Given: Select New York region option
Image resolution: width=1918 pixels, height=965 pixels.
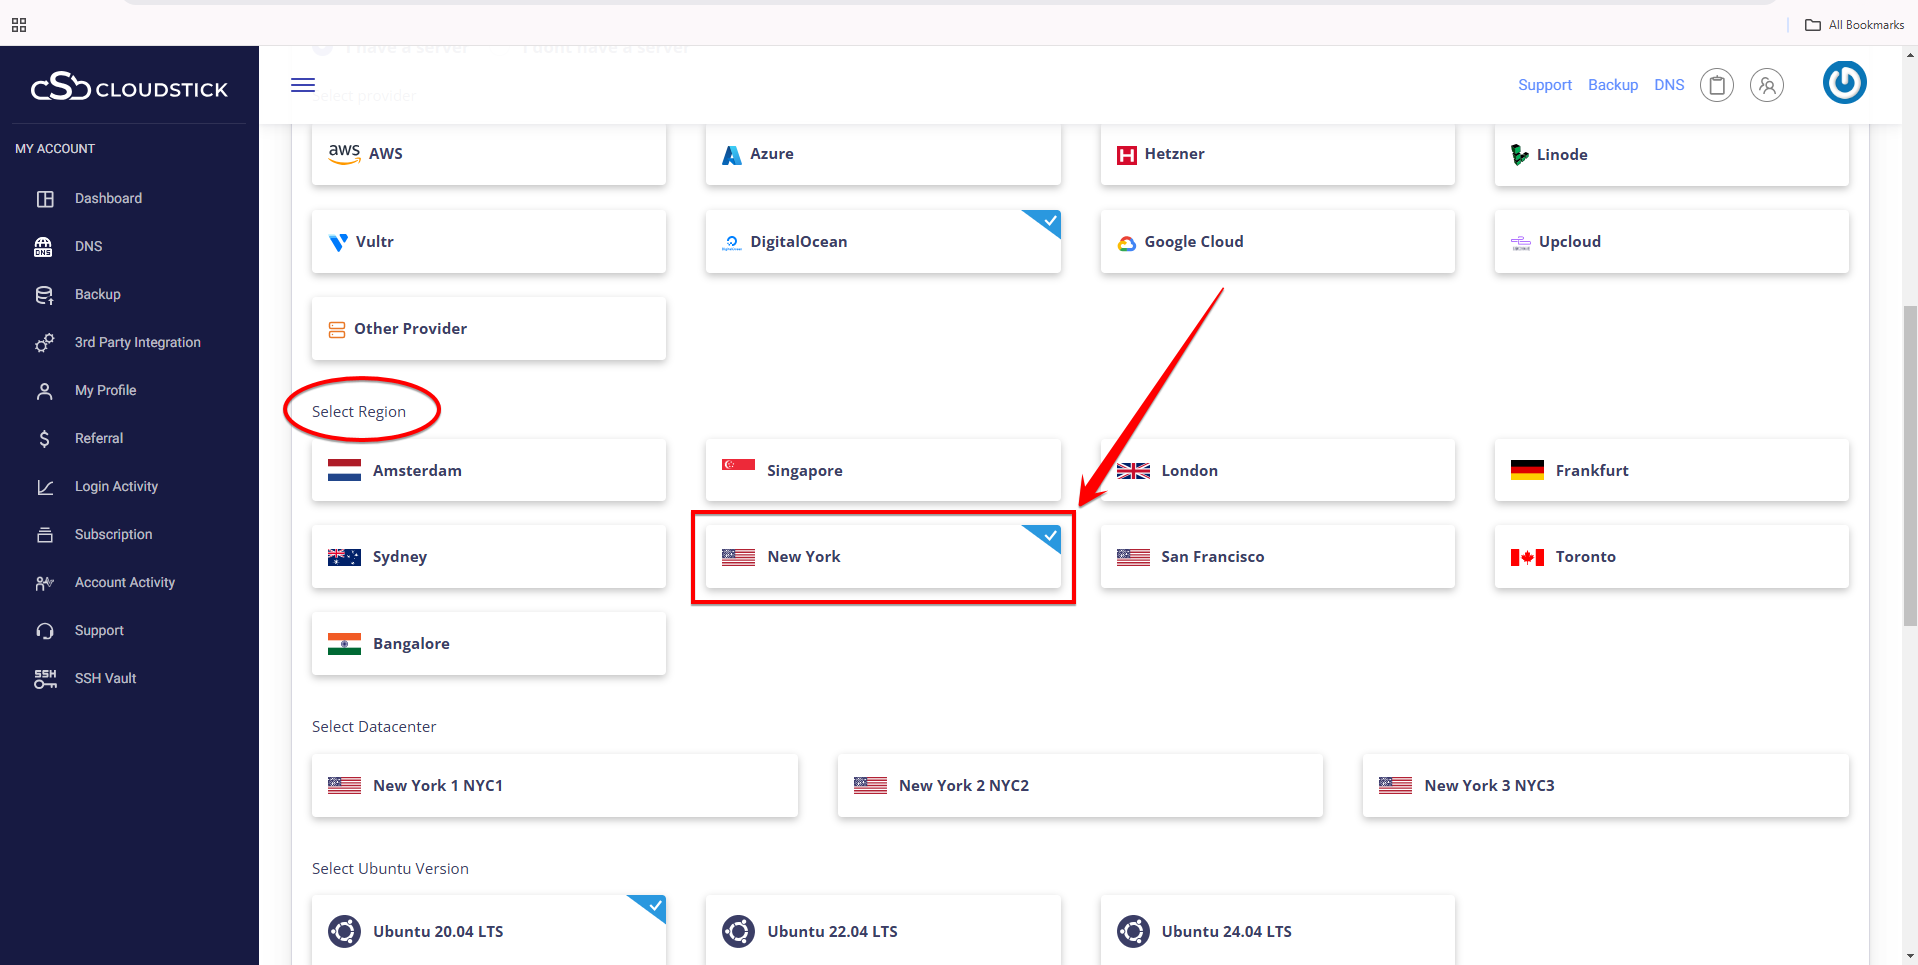Looking at the screenshot, I should point(882,557).
